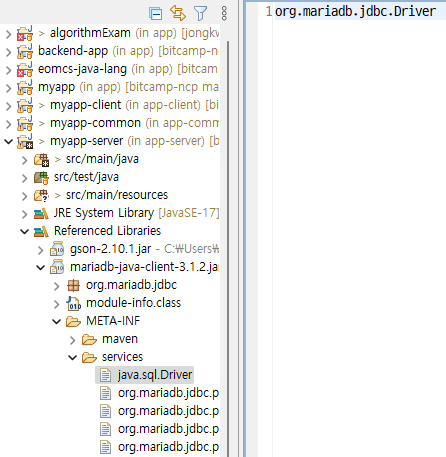Select the java.sql.Driver file
This screenshot has height=457, width=446.
click(155, 375)
